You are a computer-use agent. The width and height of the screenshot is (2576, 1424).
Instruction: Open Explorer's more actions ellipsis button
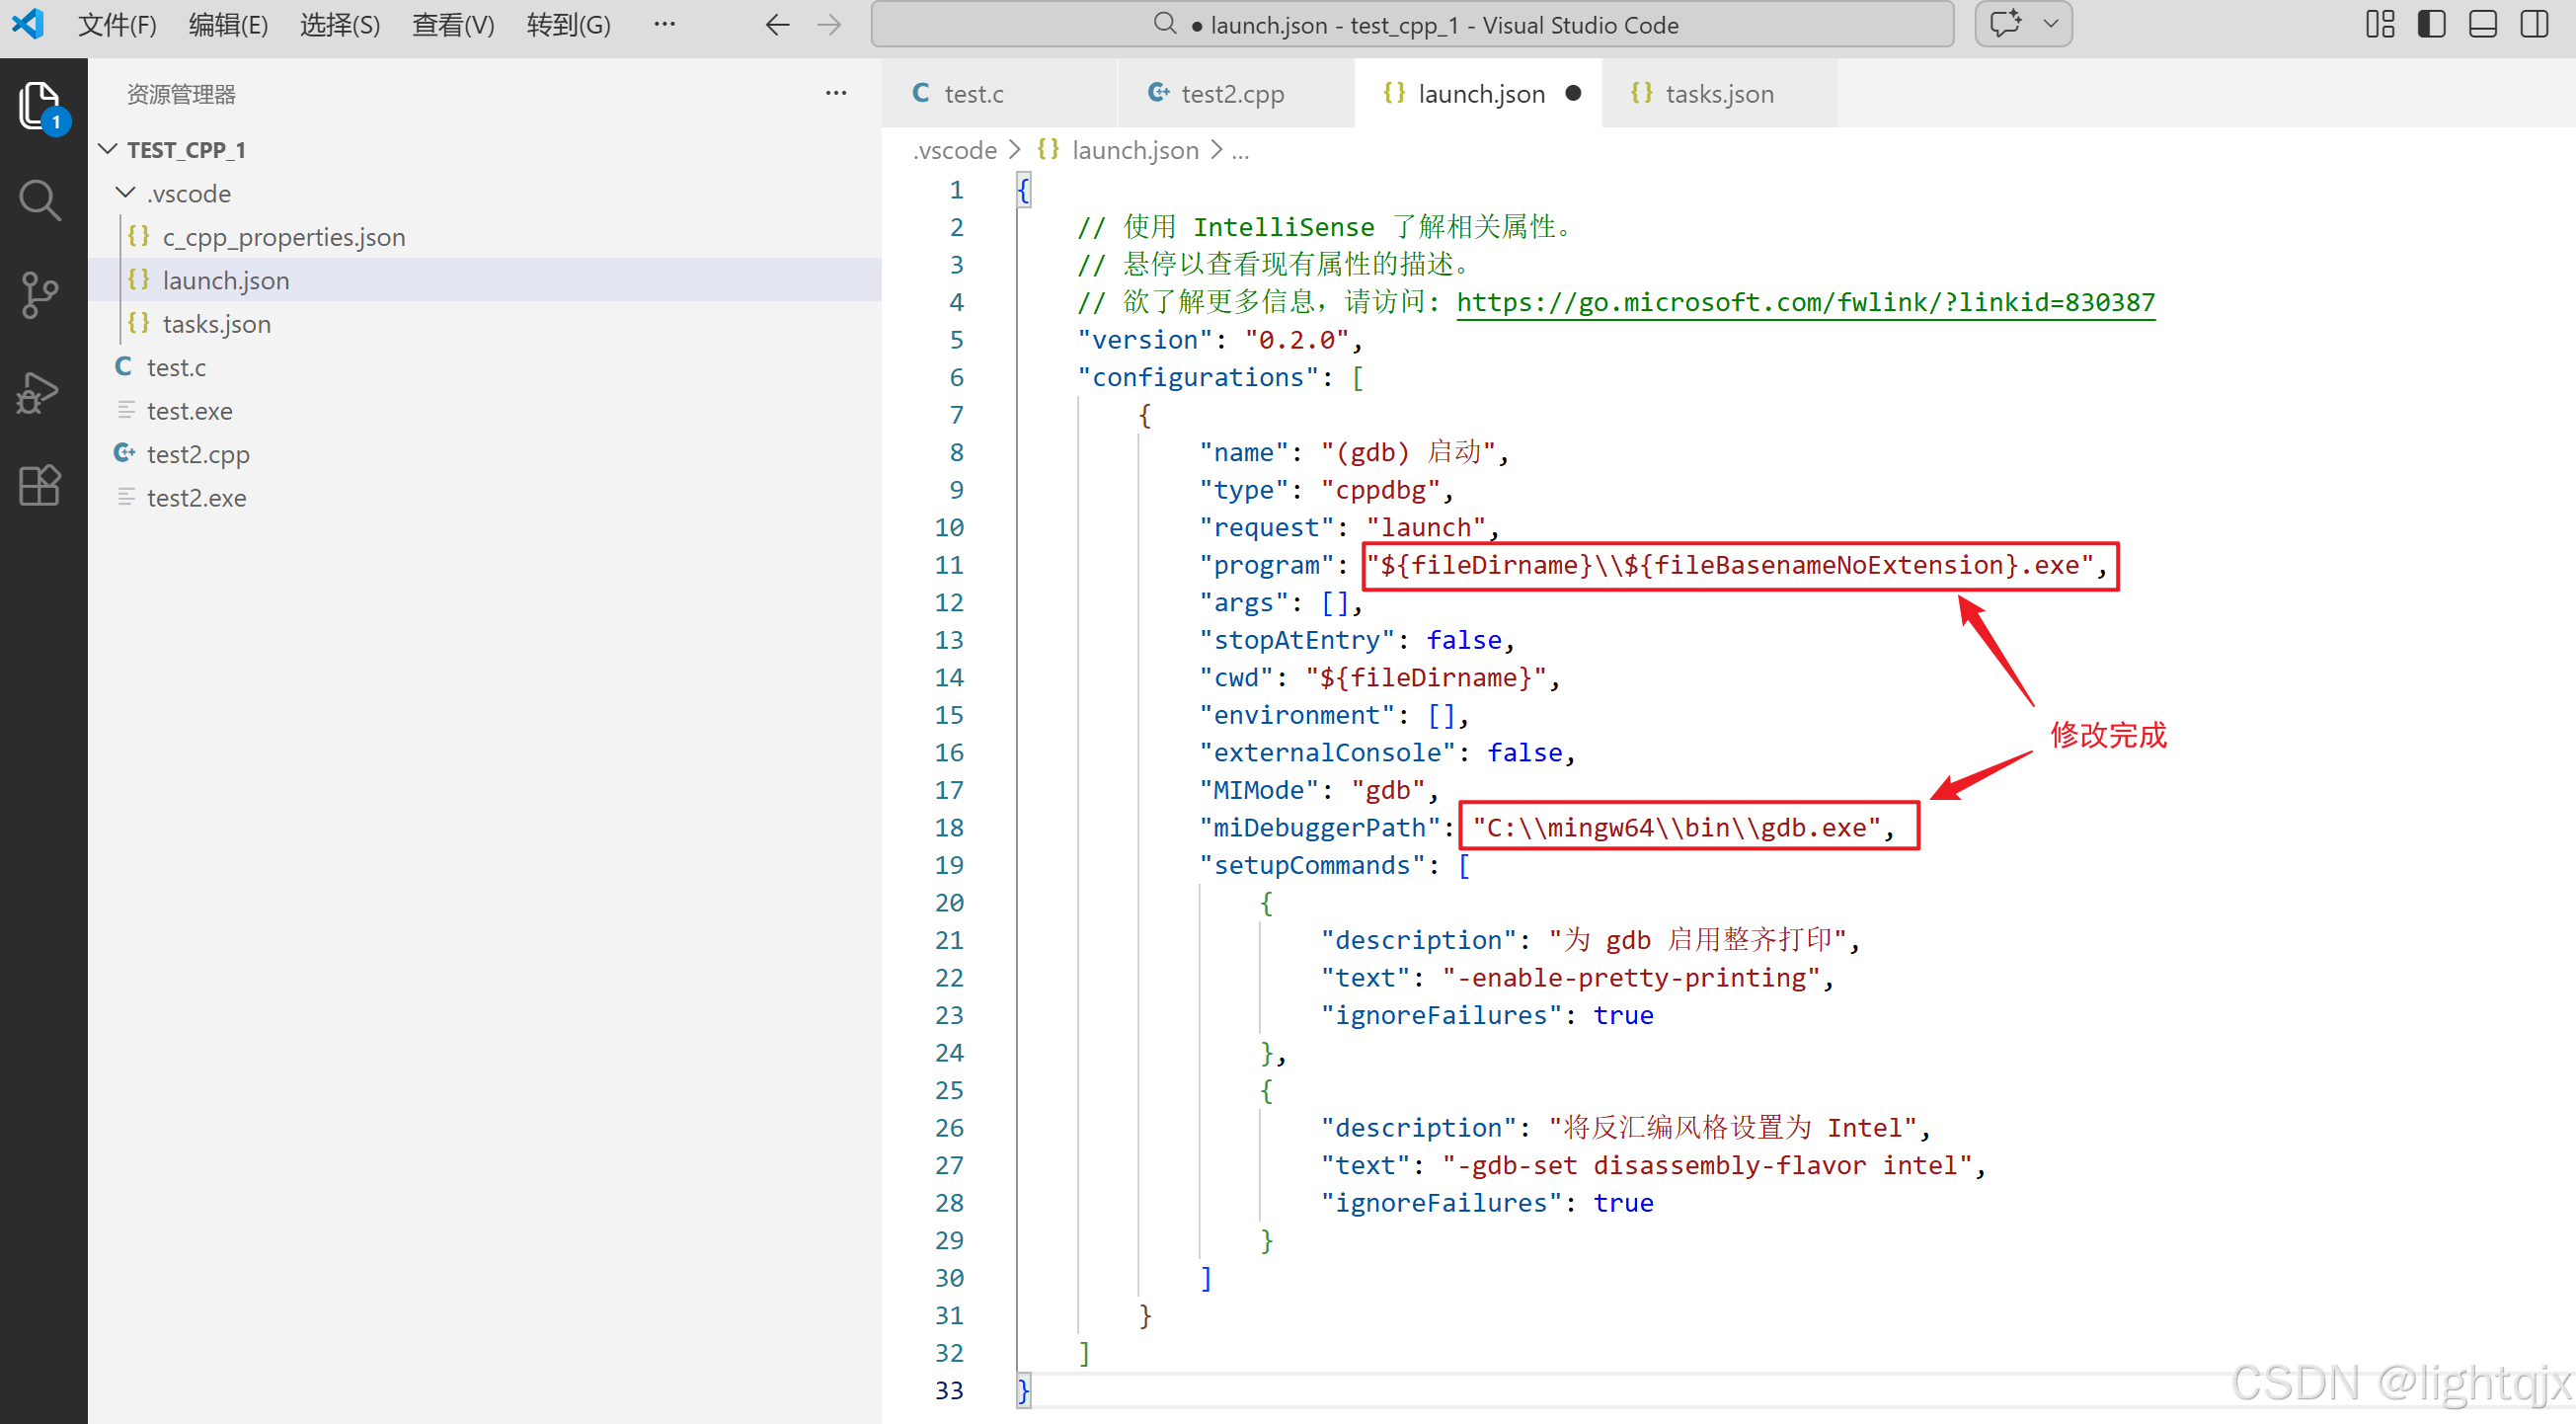(836, 94)
